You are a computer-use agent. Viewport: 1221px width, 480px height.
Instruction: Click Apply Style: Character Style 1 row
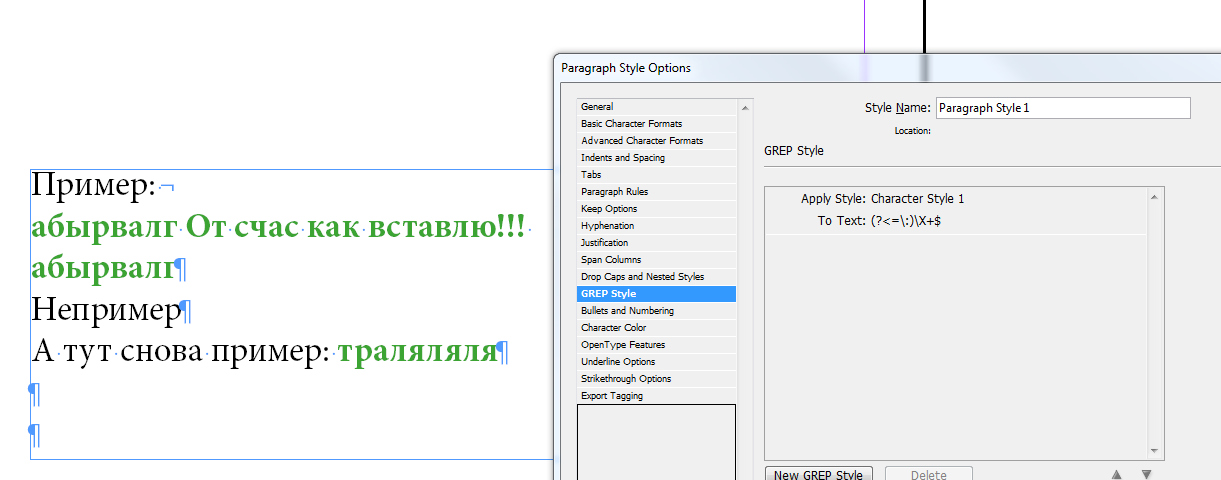955,199
